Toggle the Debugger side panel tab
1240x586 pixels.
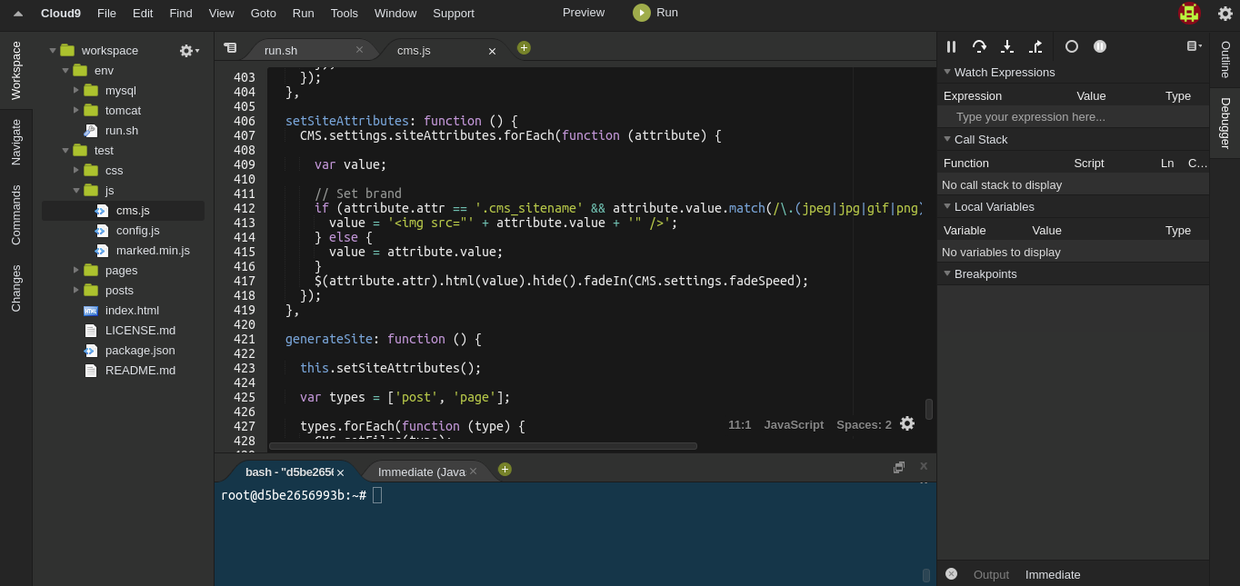1225,123
